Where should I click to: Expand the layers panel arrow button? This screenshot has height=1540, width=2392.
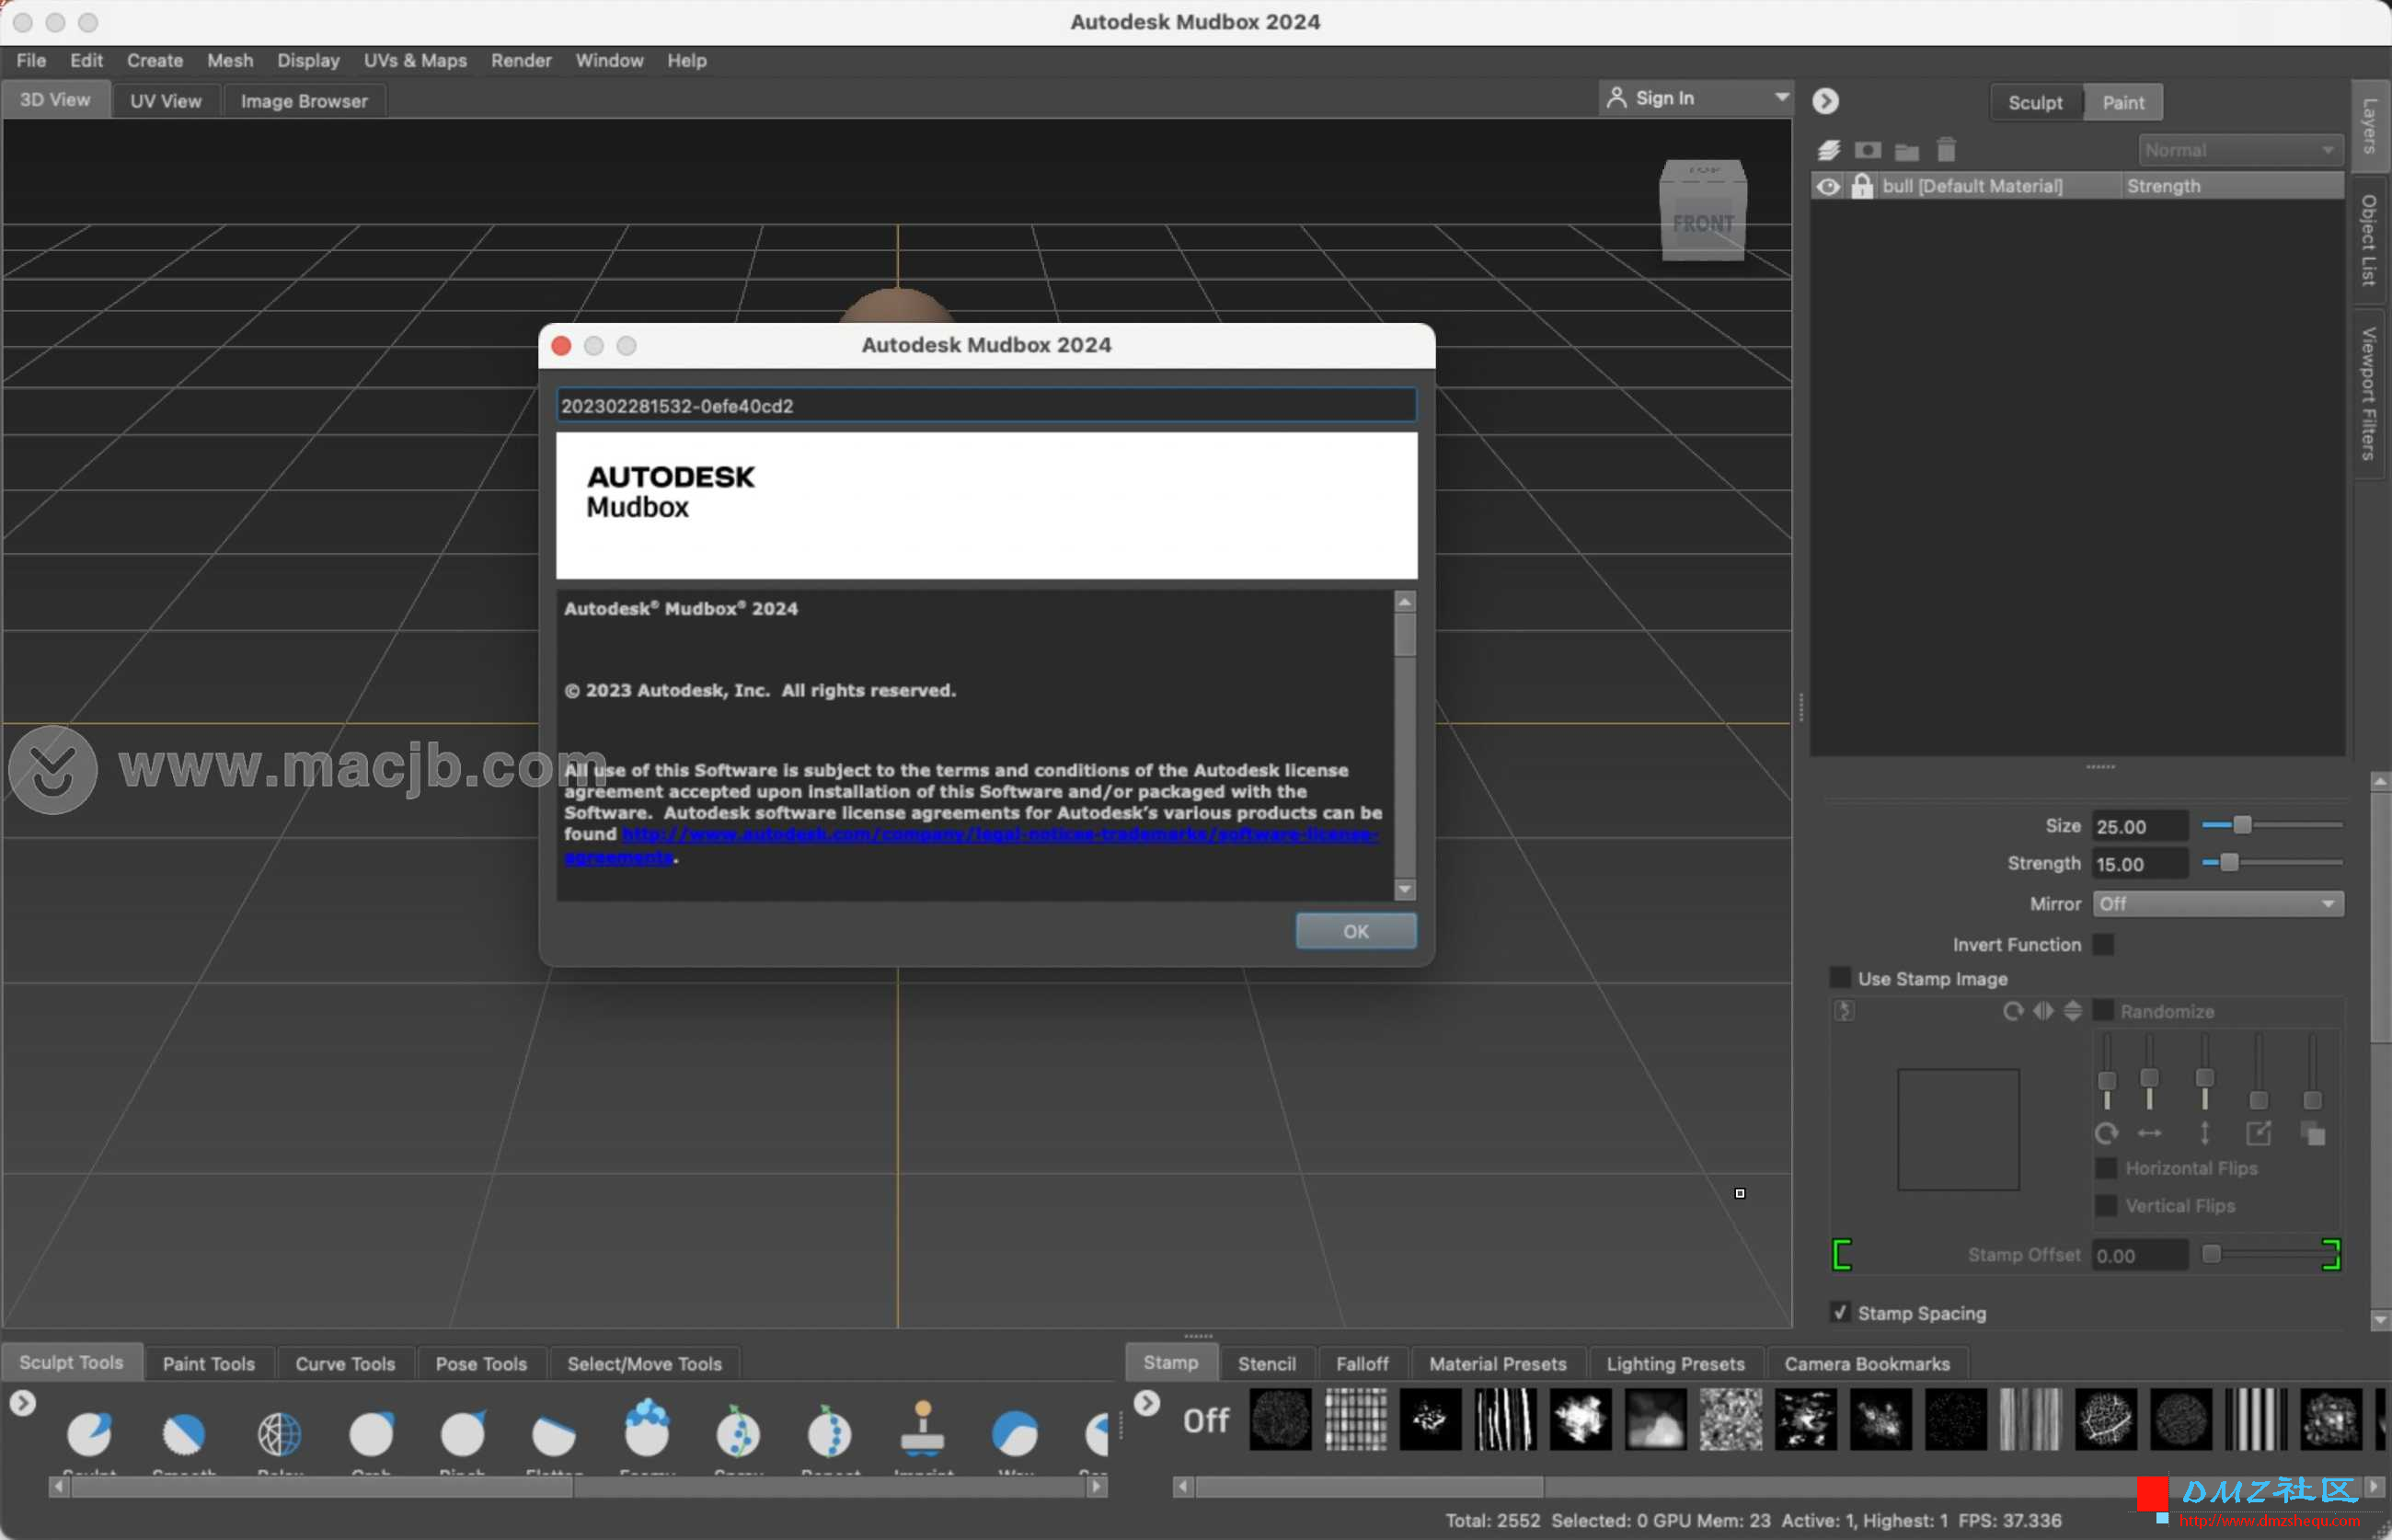pyautogui.click(x=1825, y=101)
